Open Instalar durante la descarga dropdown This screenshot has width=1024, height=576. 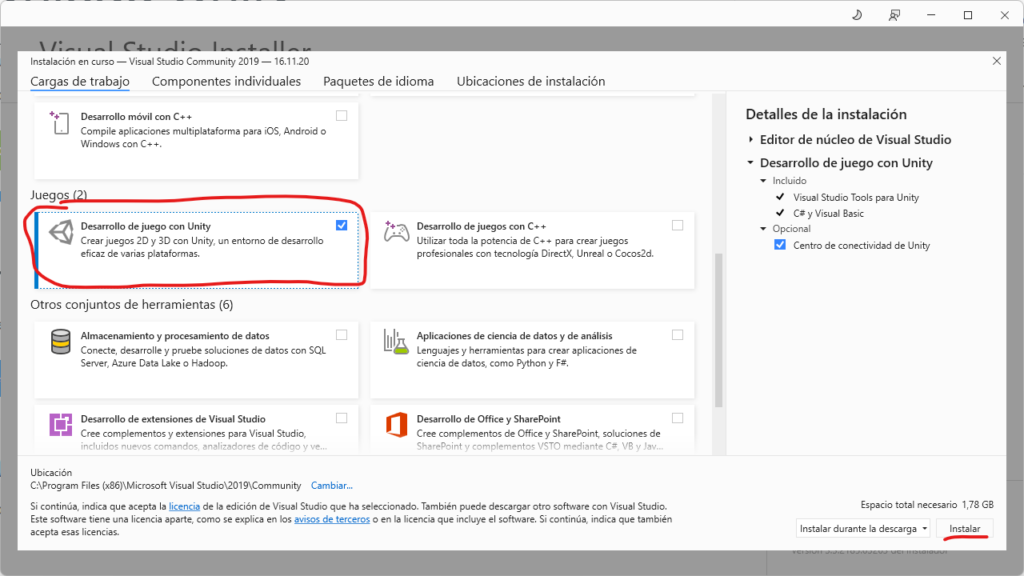click(x=863, y=528)
